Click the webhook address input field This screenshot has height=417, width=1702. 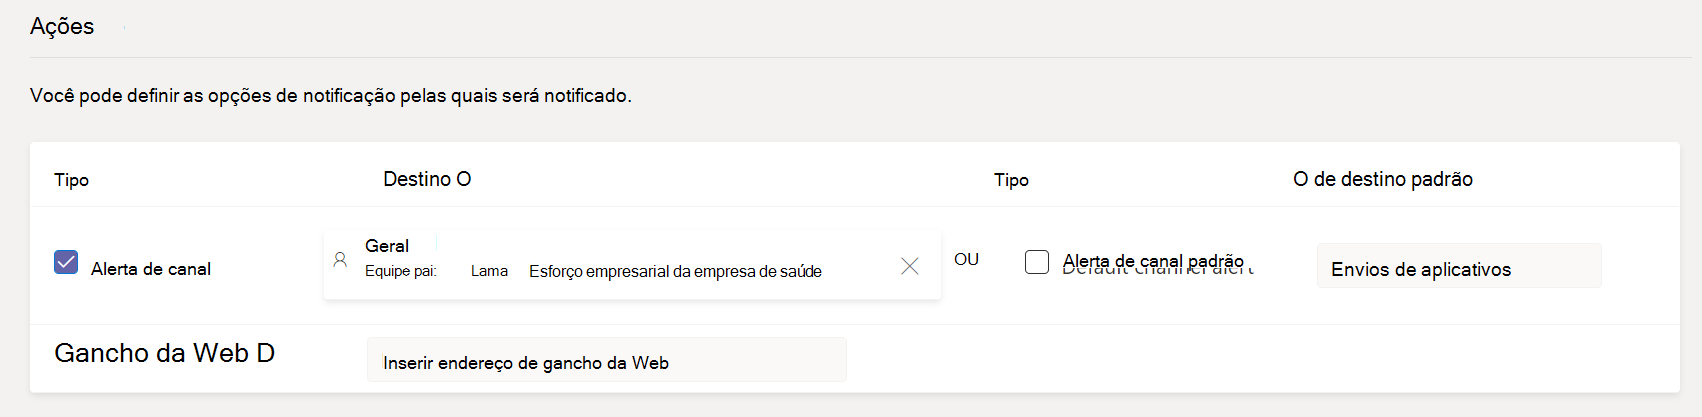coord(606,362)
